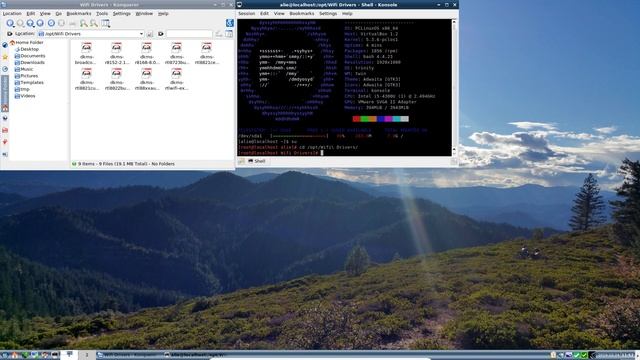
Task: Open the topmost sidebar panel icon
Action: [x=5, y=44]
